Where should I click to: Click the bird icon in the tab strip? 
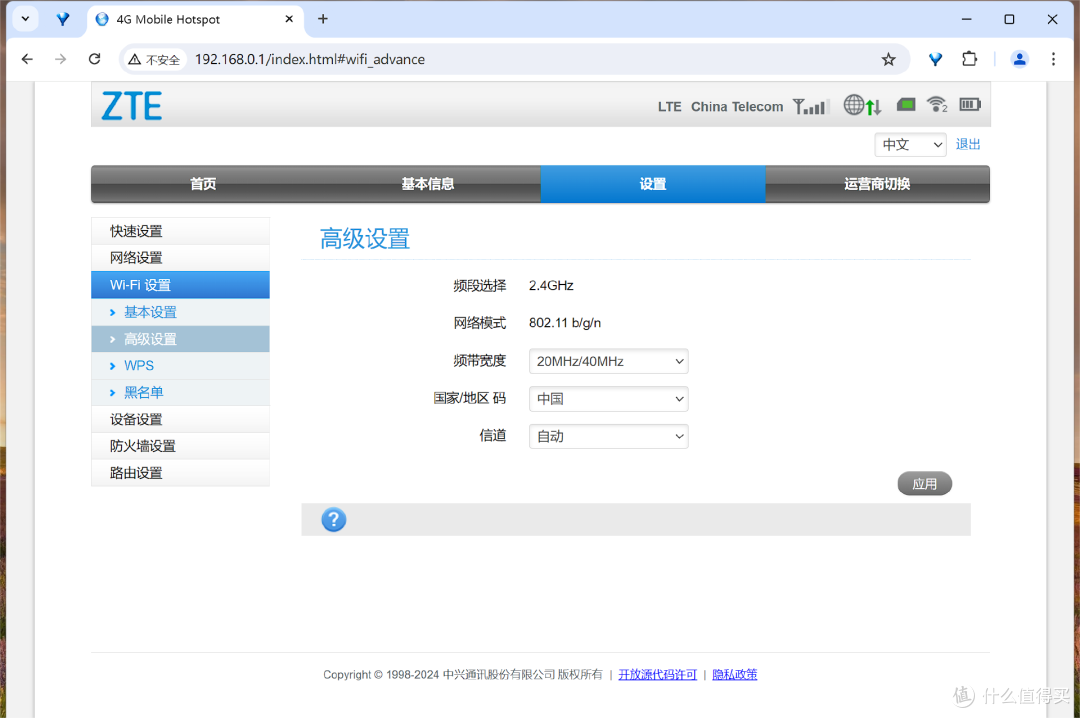pyautogui.click(x=63, y=19)
